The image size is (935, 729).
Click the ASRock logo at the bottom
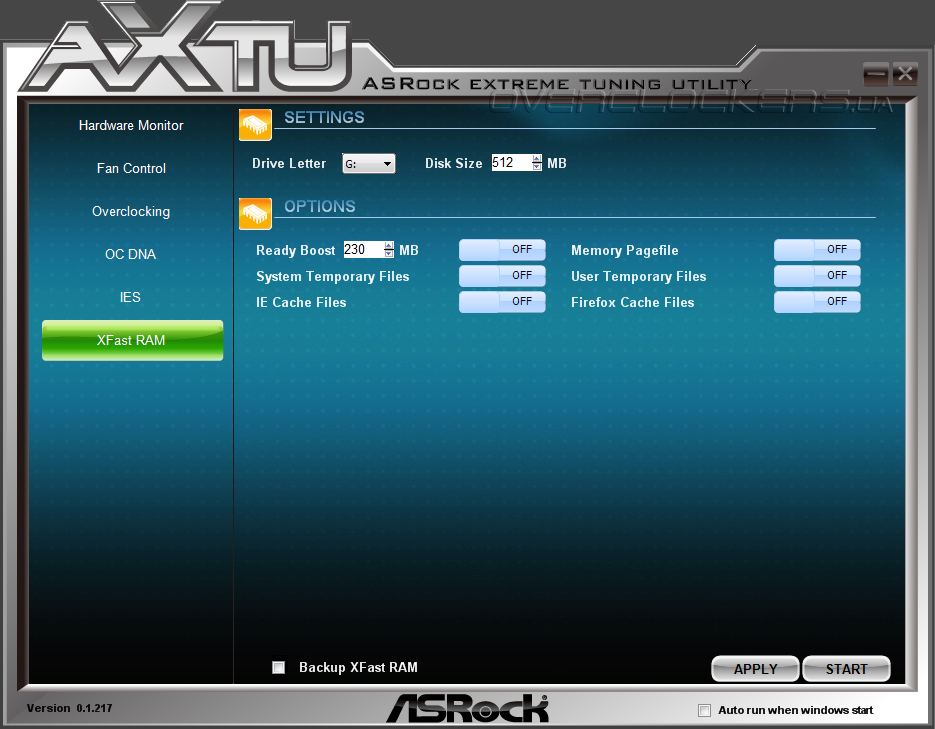pyautogui.click(x=467, y=708)
